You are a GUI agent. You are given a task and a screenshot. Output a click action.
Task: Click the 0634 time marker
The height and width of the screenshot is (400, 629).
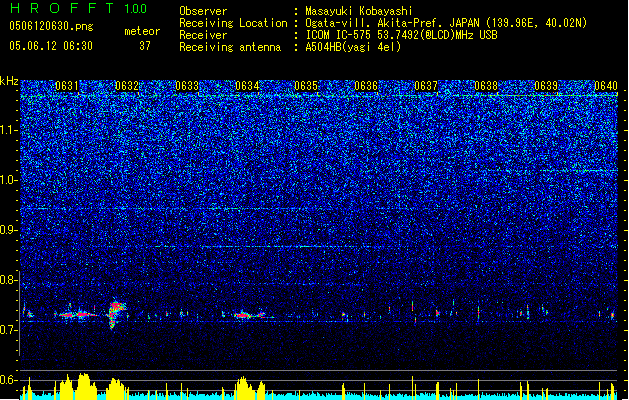coord(247,86)
